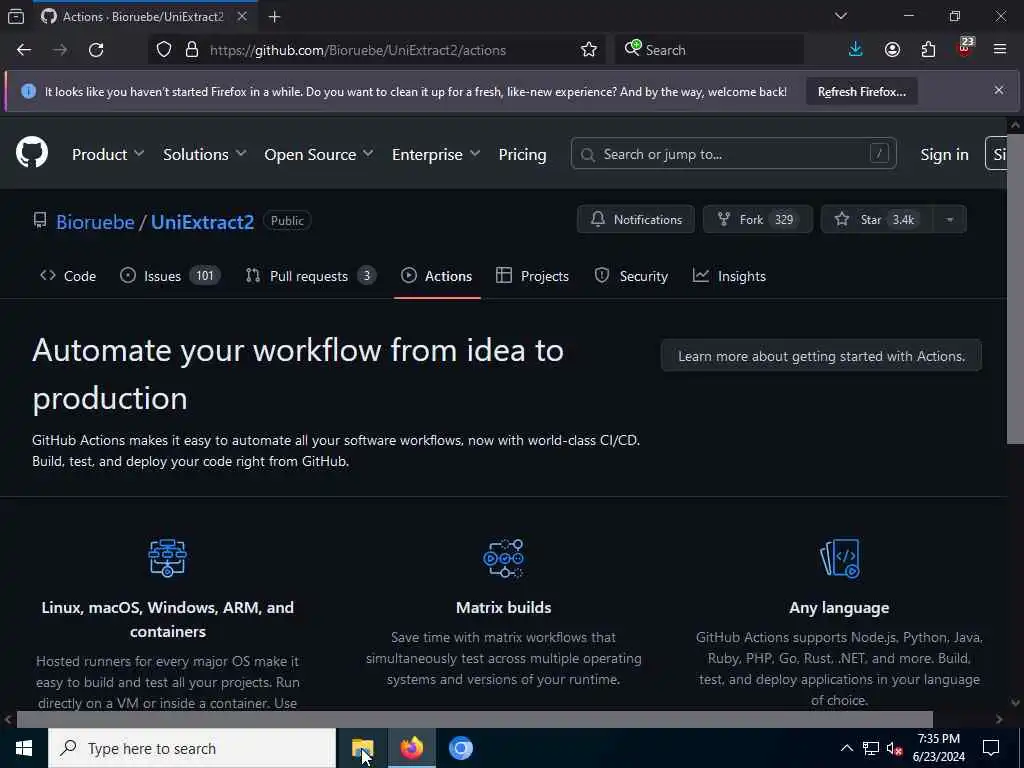
Task: Expand the Enterprise menu
Action: pyautogui.click(x=436, y=154)
